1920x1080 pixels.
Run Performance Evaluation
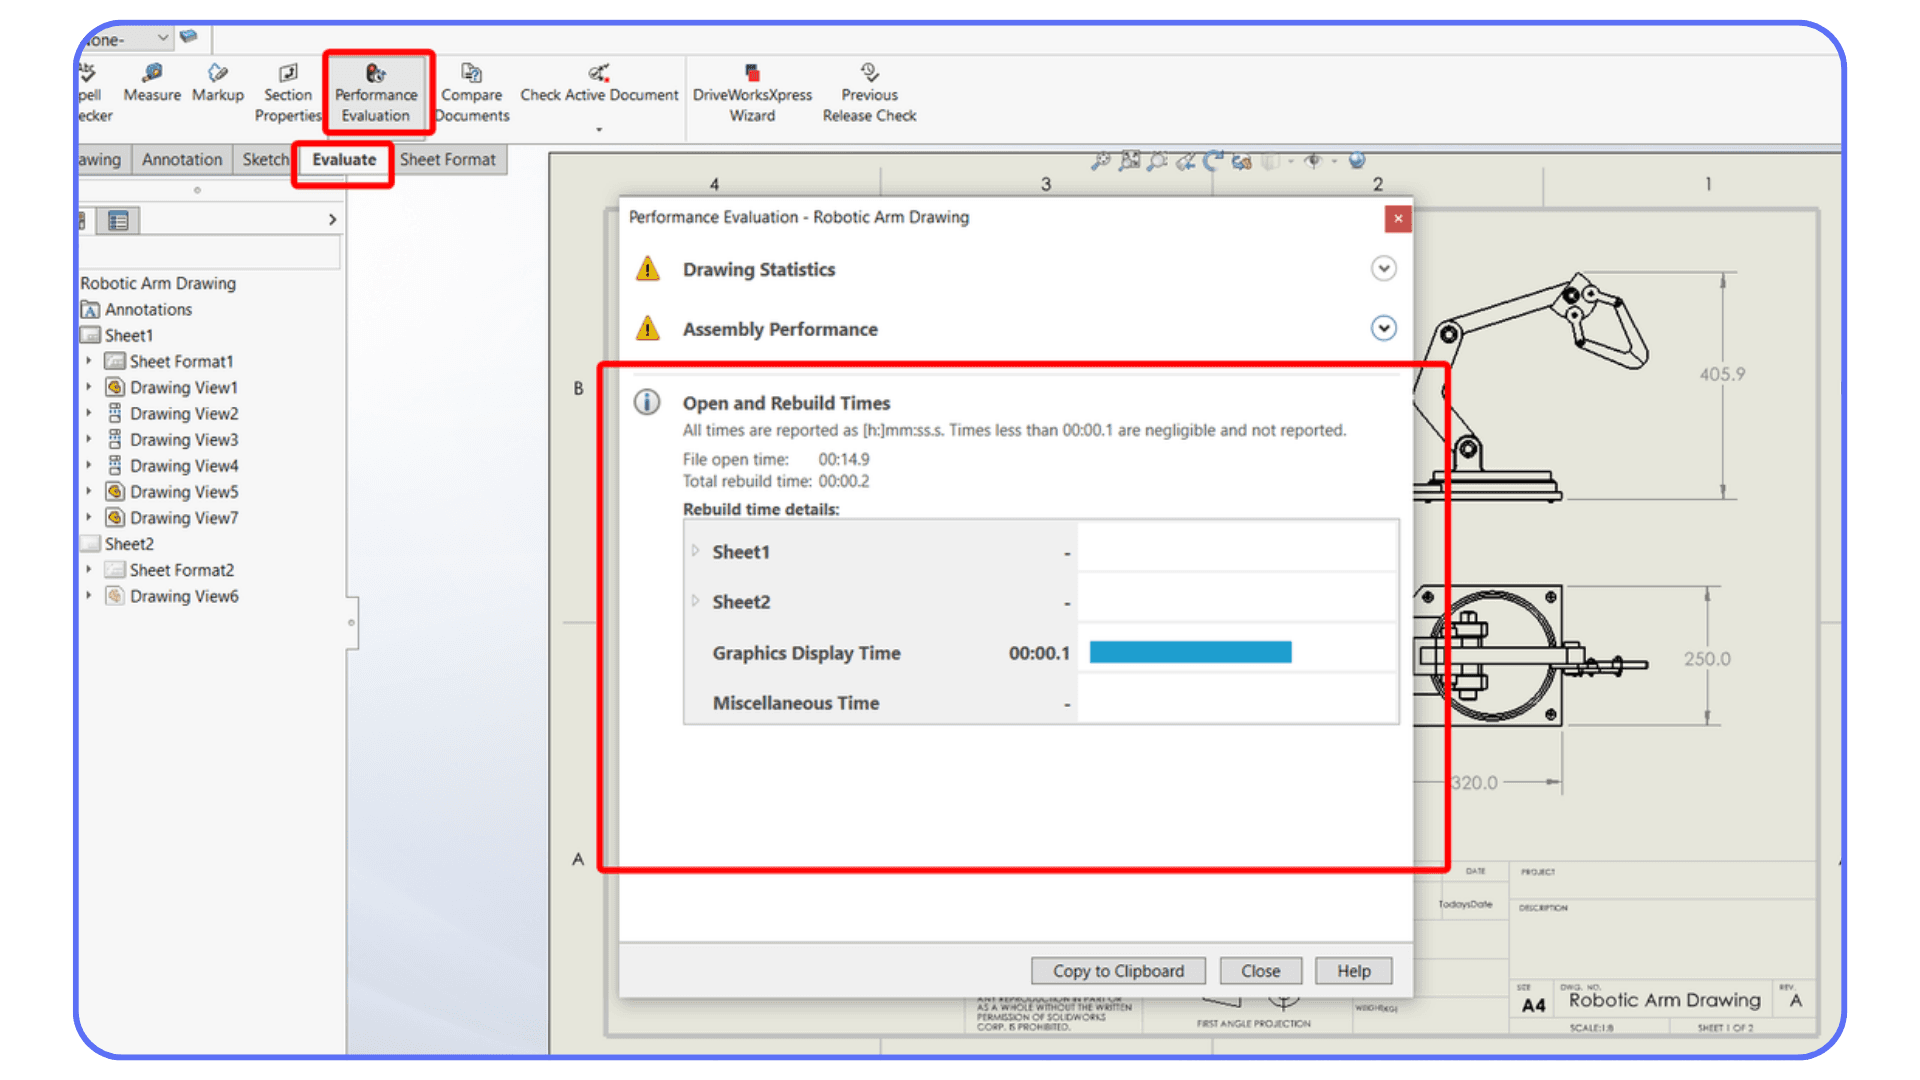[x=377, y=90]
